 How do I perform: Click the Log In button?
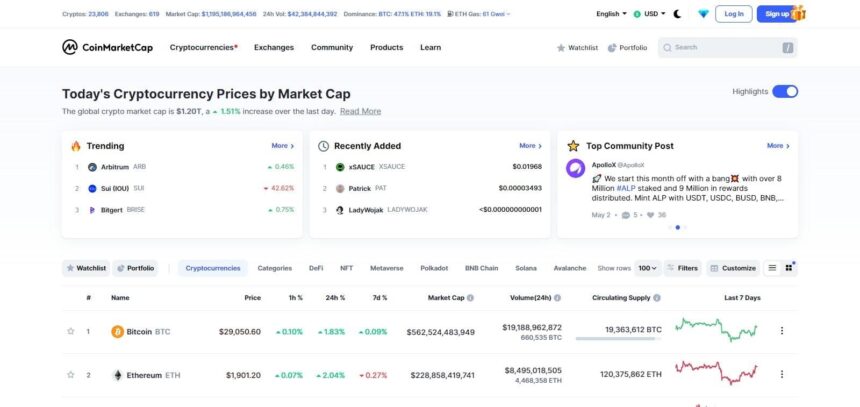pos(734,14)
